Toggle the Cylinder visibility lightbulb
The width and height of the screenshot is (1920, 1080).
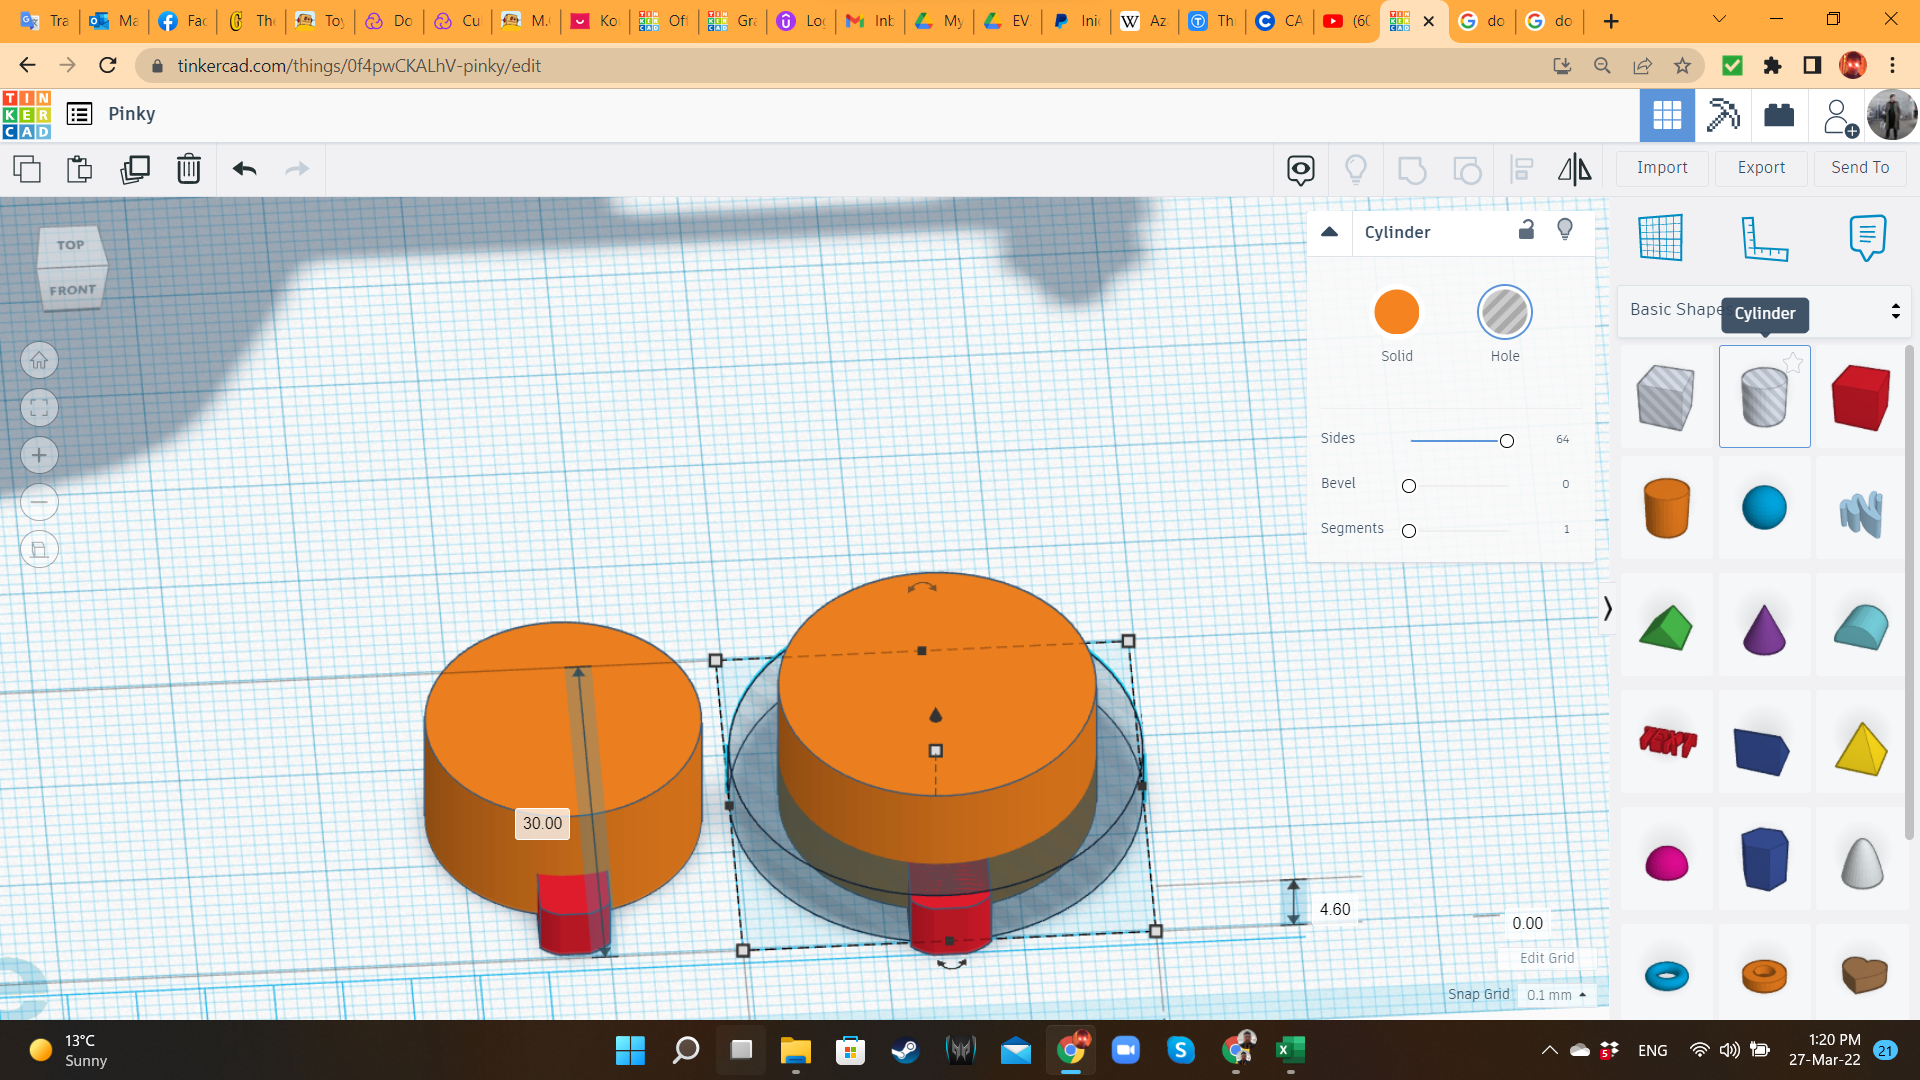(1565, 230)
